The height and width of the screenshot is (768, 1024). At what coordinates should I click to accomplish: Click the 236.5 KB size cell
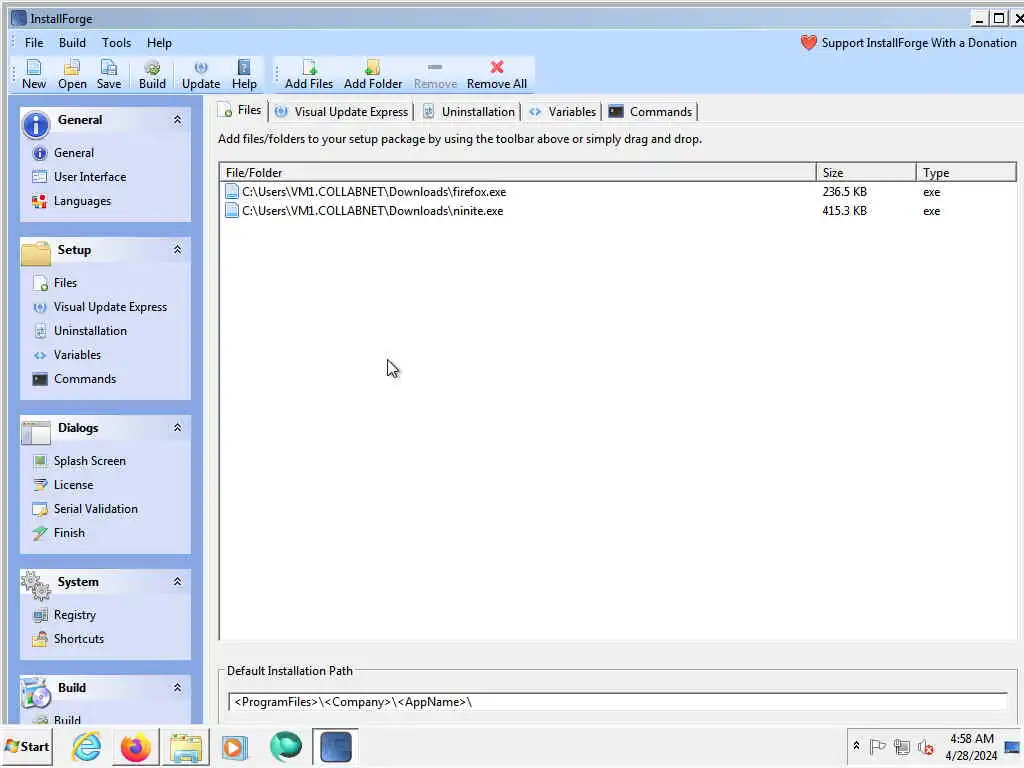[844, 192]
